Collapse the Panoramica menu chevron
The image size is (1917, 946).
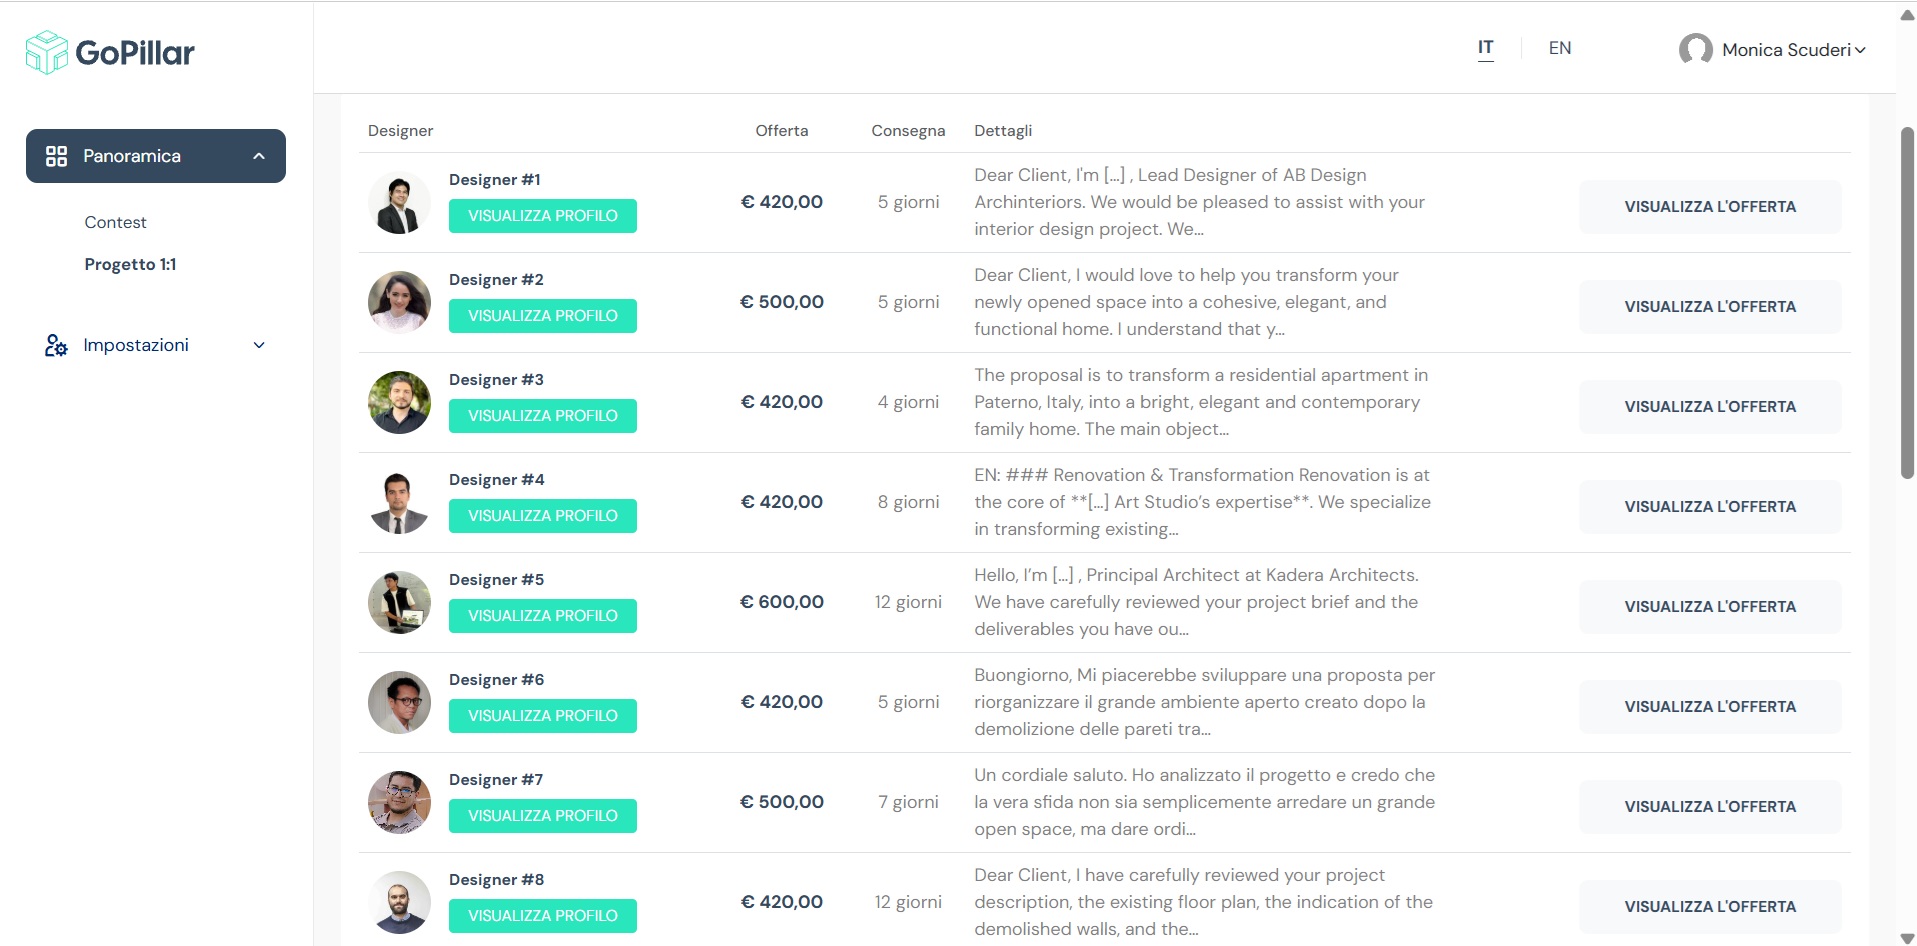(x=259, y=156)
